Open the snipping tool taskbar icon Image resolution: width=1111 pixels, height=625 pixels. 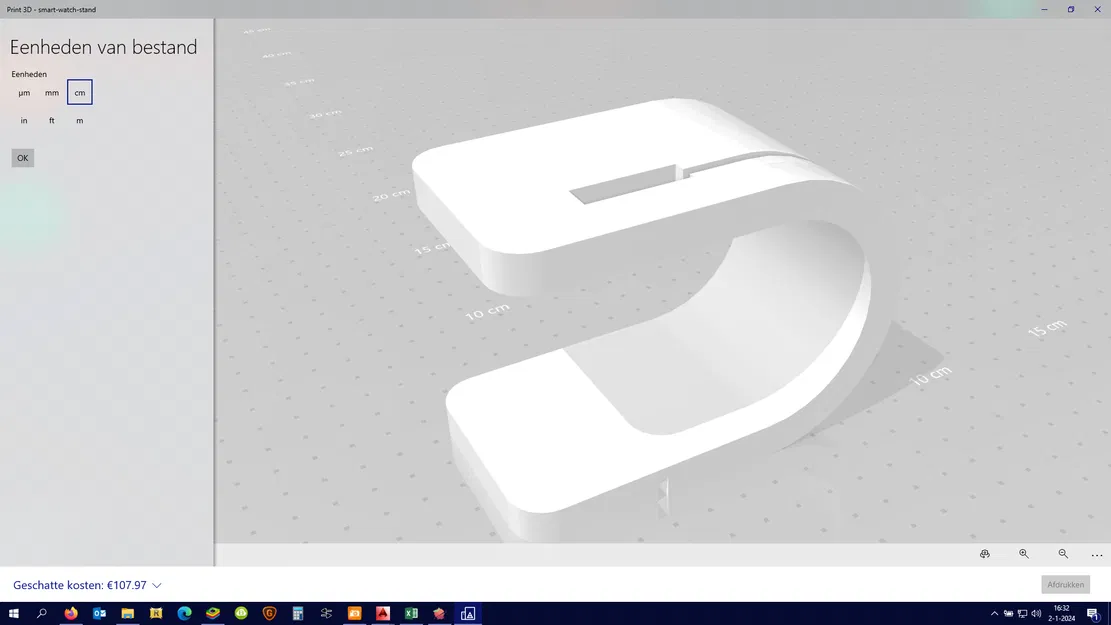point(326,614)
